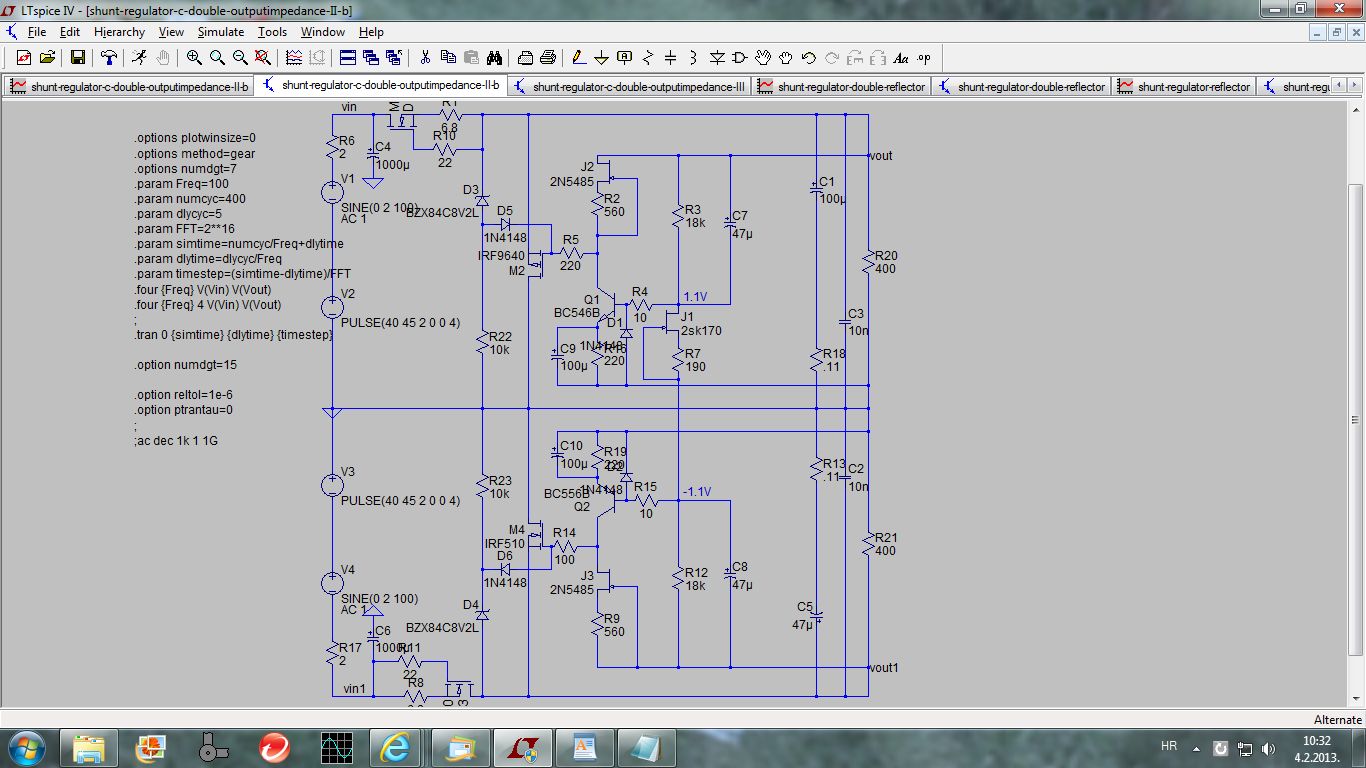Open Internet Explorer from the taskbar
Viewport: 1366px width, 768px height.
click(x=395, y=747)
